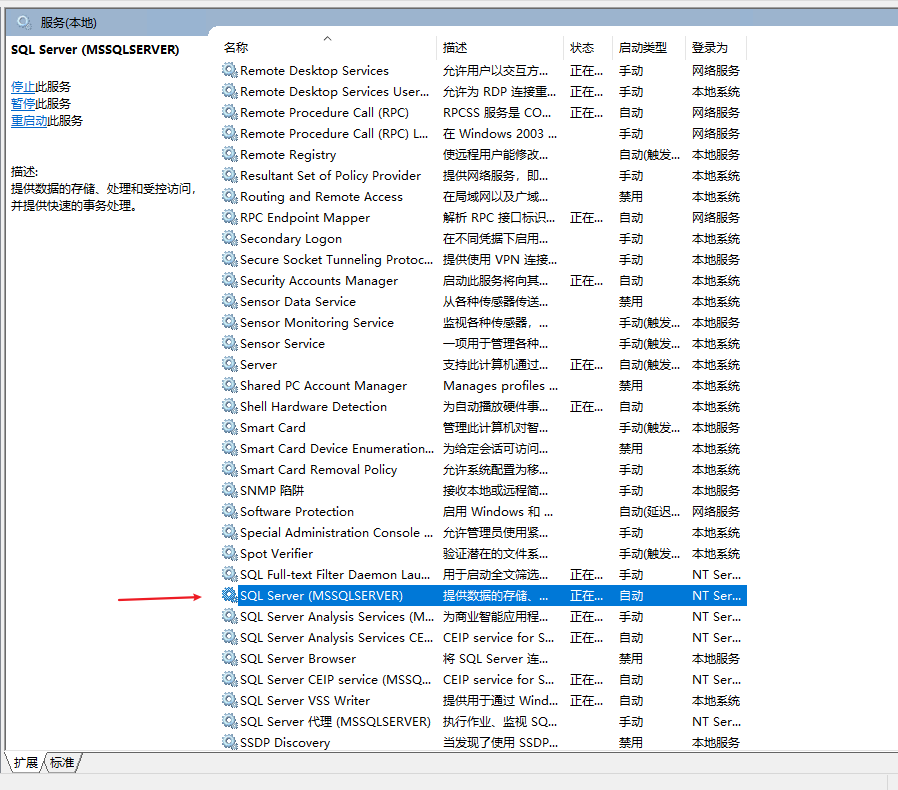This screenshot has height=790, width=898.
Task: Select Special Administration Console service
Action: point(484,532)
